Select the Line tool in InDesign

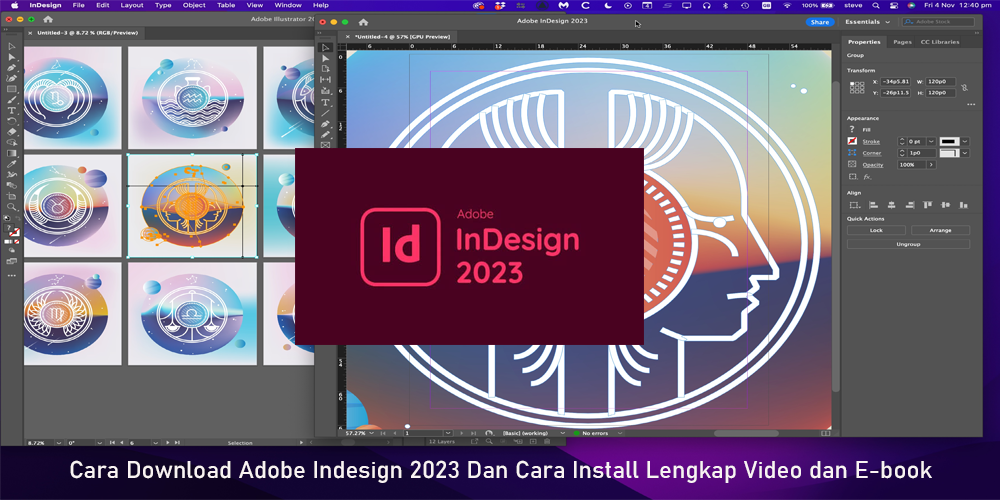tap(325, 113)
